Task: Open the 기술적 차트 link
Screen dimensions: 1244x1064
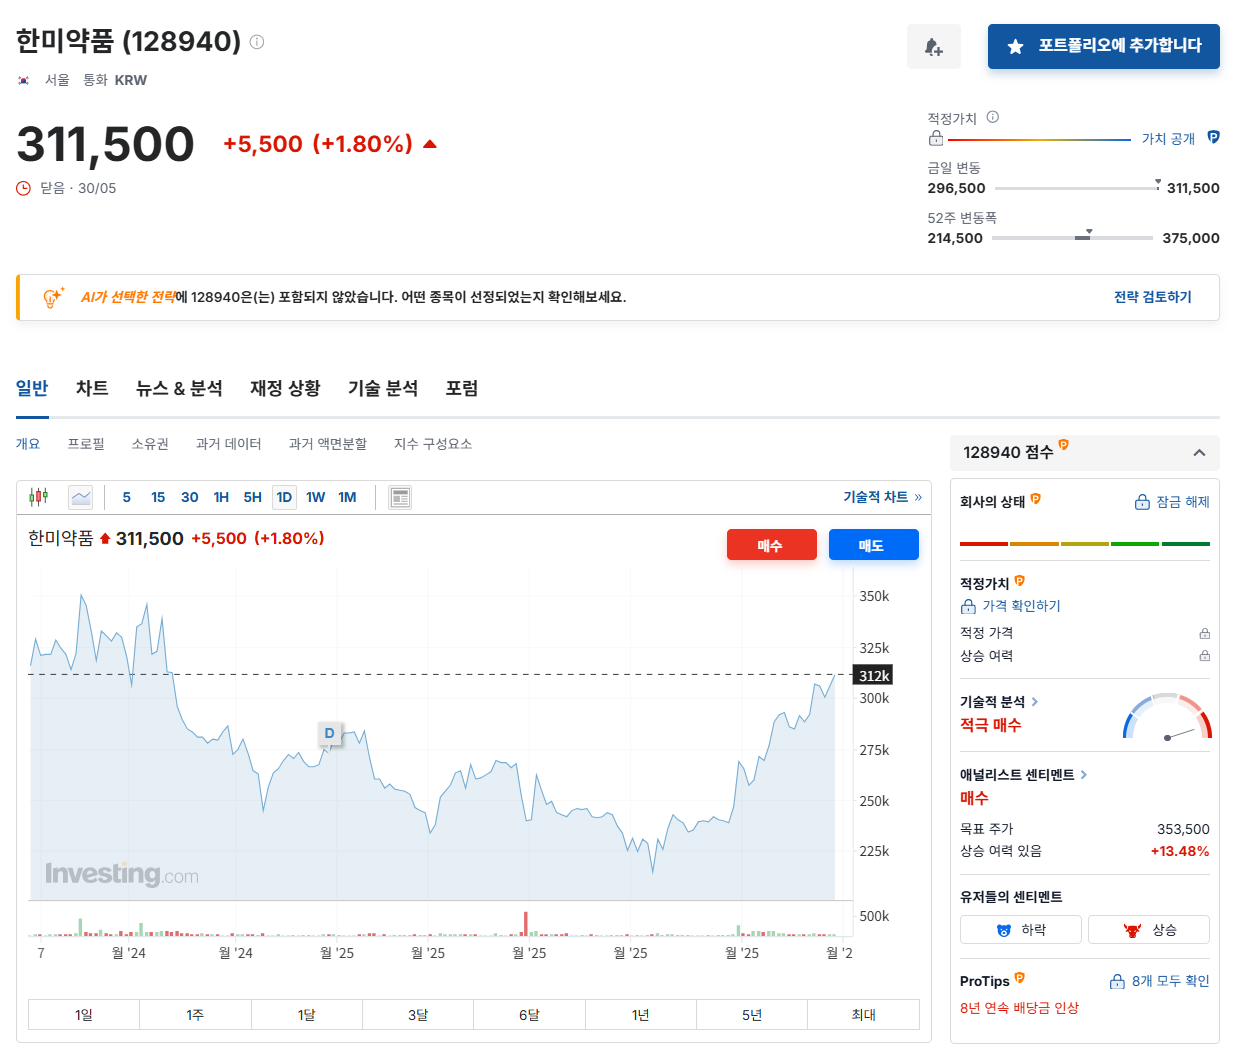Action: 882,497
